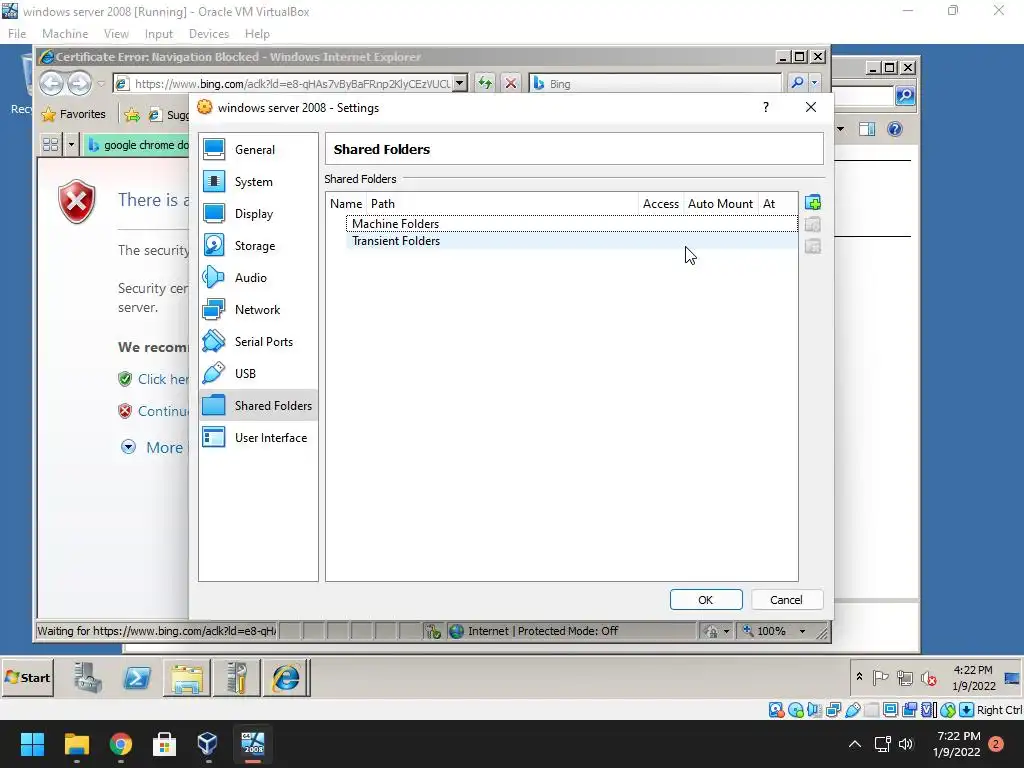
Task: Open the Network settings category
Action: (258, 310)
